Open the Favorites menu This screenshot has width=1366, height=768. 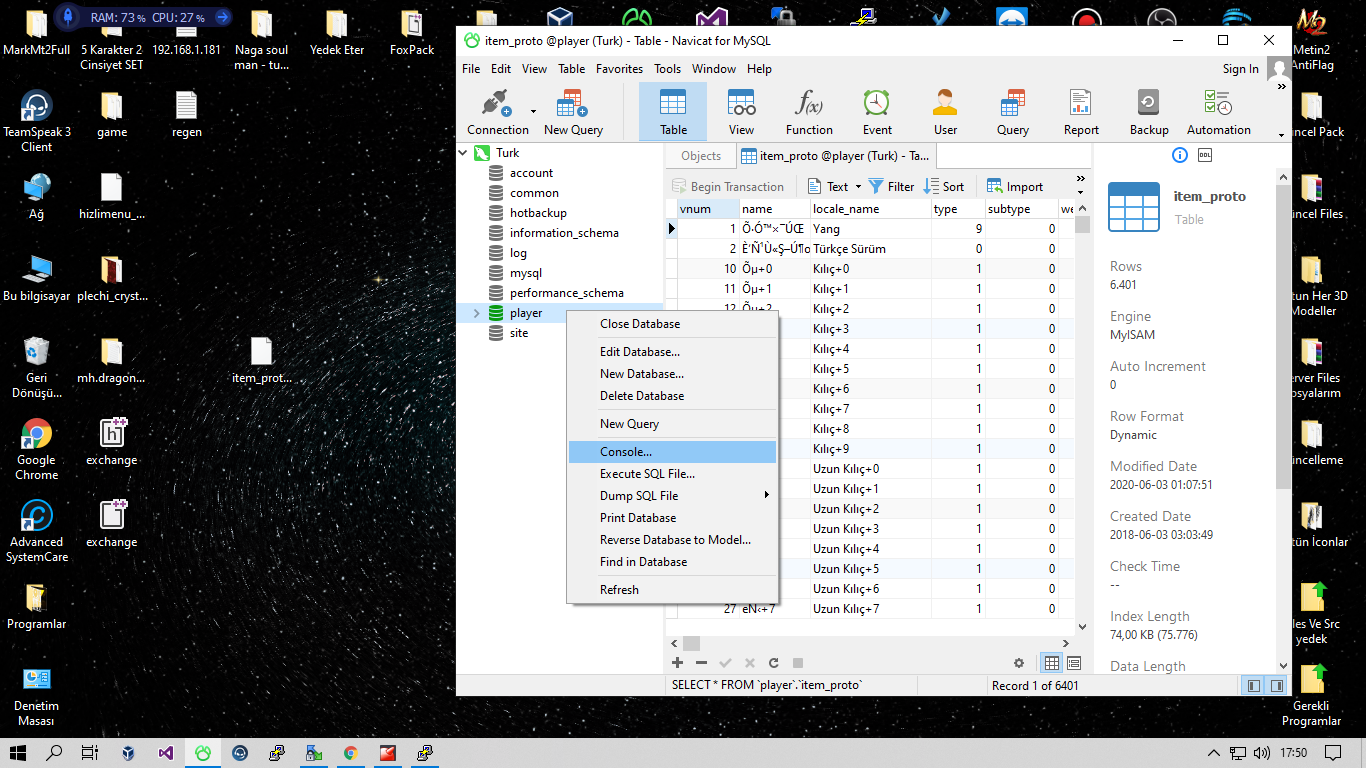(619, 69)
